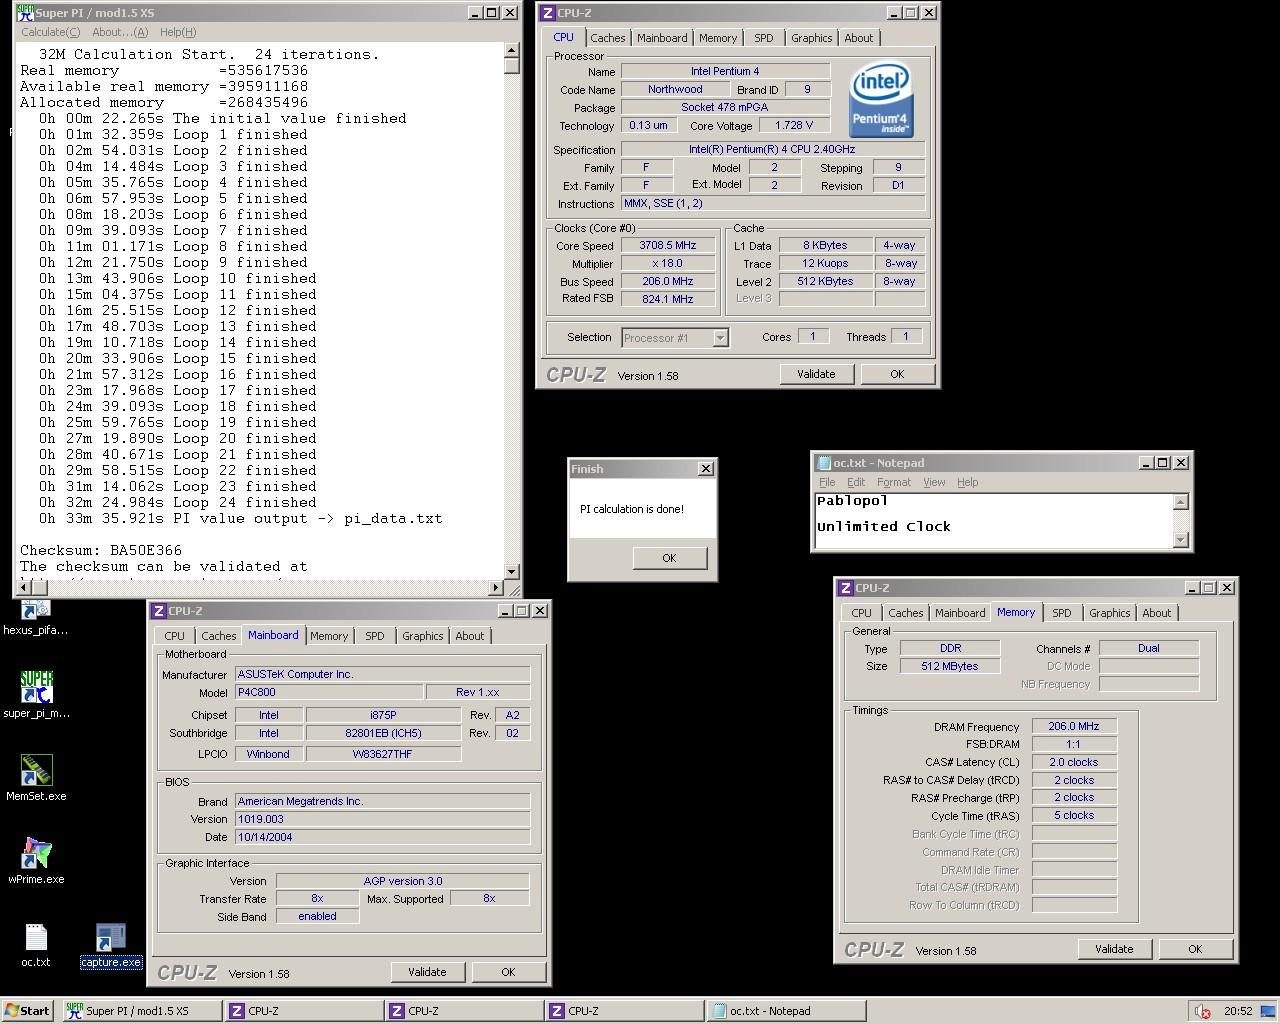Click the Z icon in Mainboard CPU-Z title bar
1280x1024 pixels.
click(159, 611)
